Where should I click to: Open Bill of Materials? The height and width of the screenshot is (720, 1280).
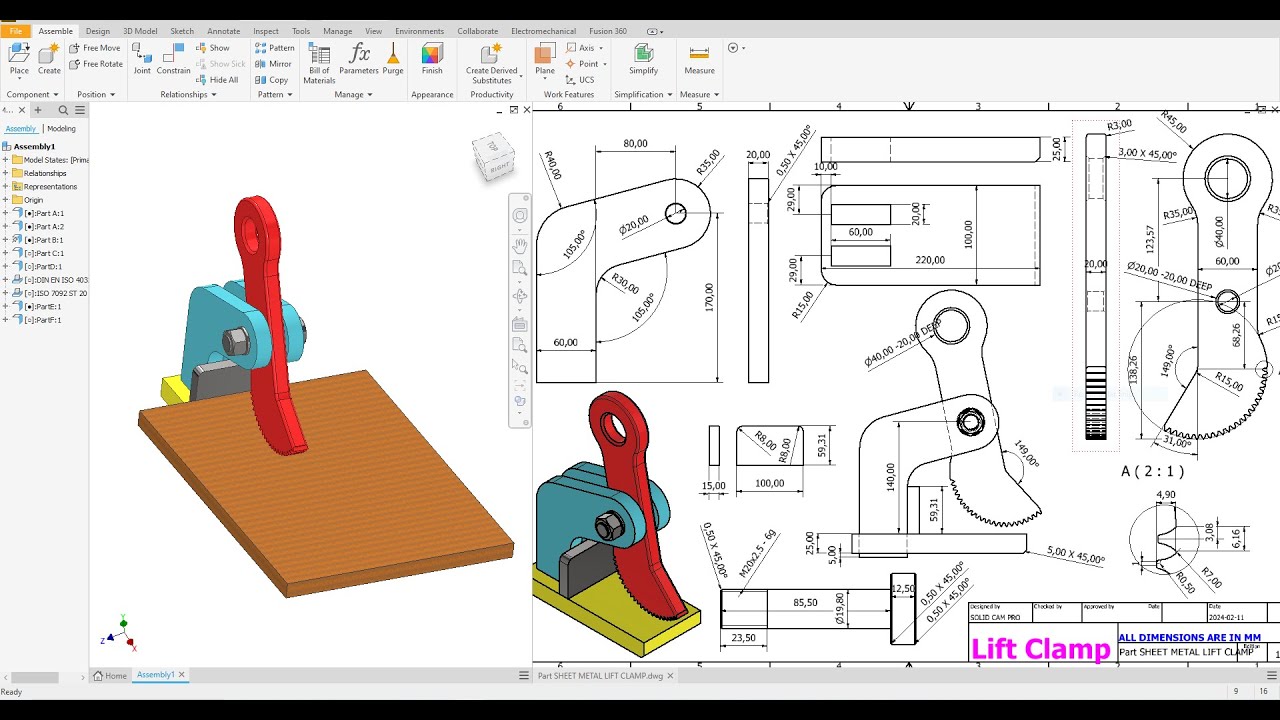click(319, 63)
